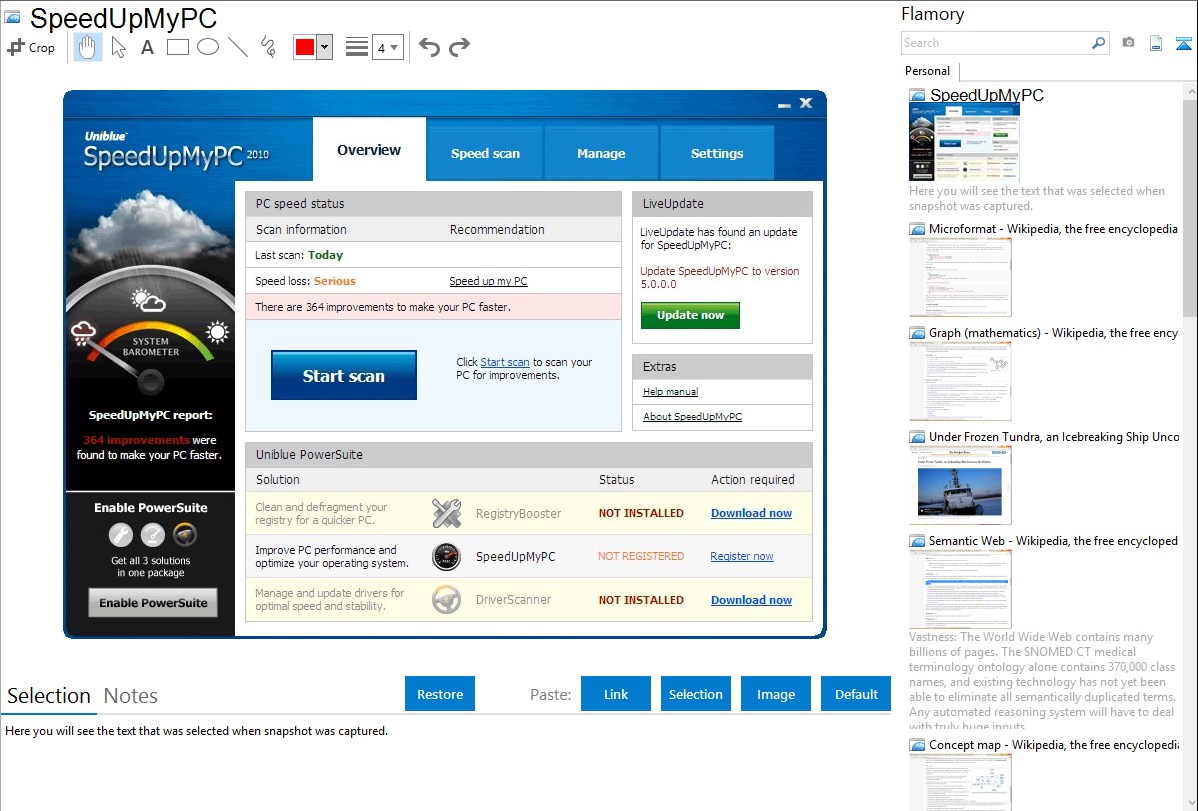Open the Concept map snapshot thumbnail
Screen dimensions: 1198x811
960,782
